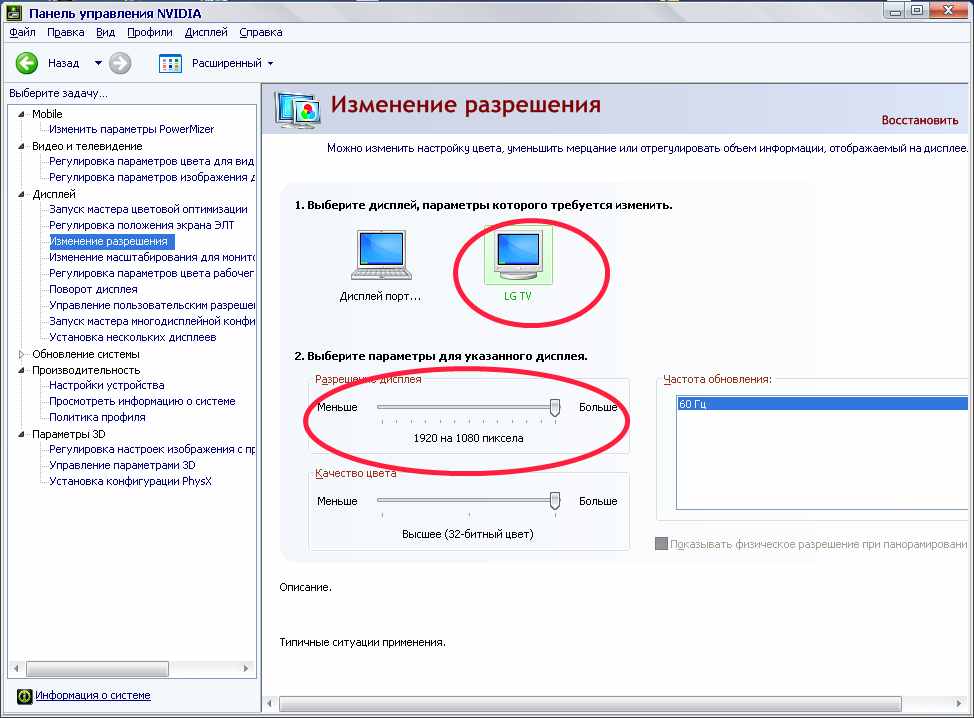Image resolution: width=974 pixels, height=718 pixels.
Task: Open the Справка menu
Action: tap(261, 32)
